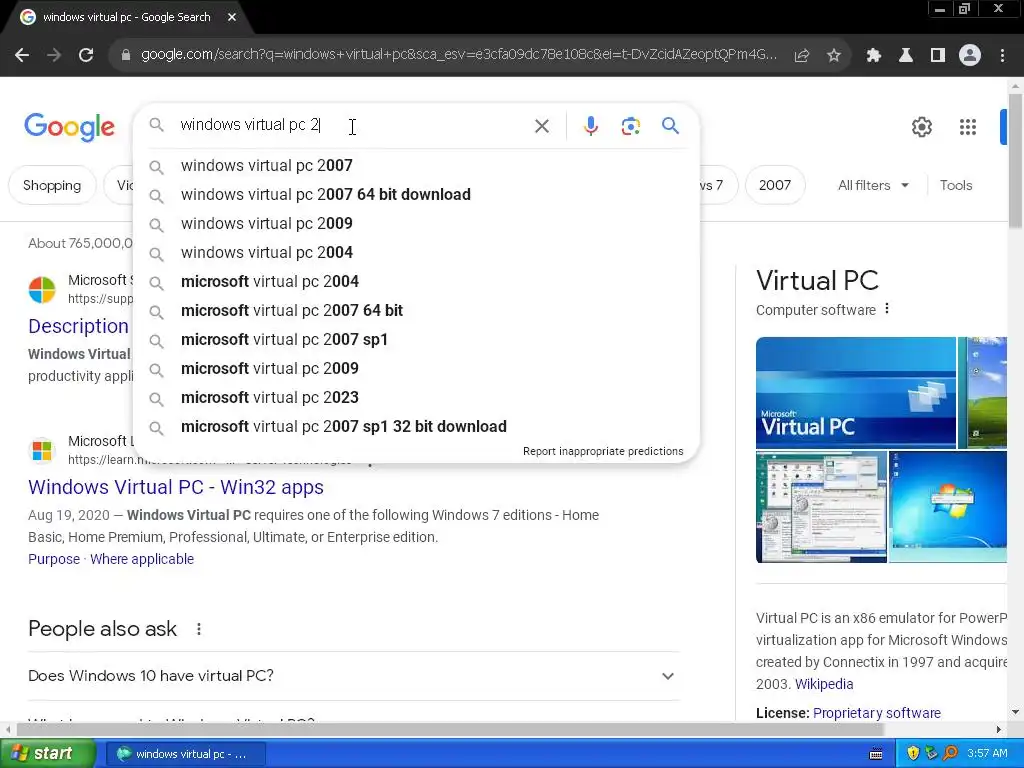Click the scrollbar down arrow
This screenshot has height=768, width=1024.
coord(1015,712)
